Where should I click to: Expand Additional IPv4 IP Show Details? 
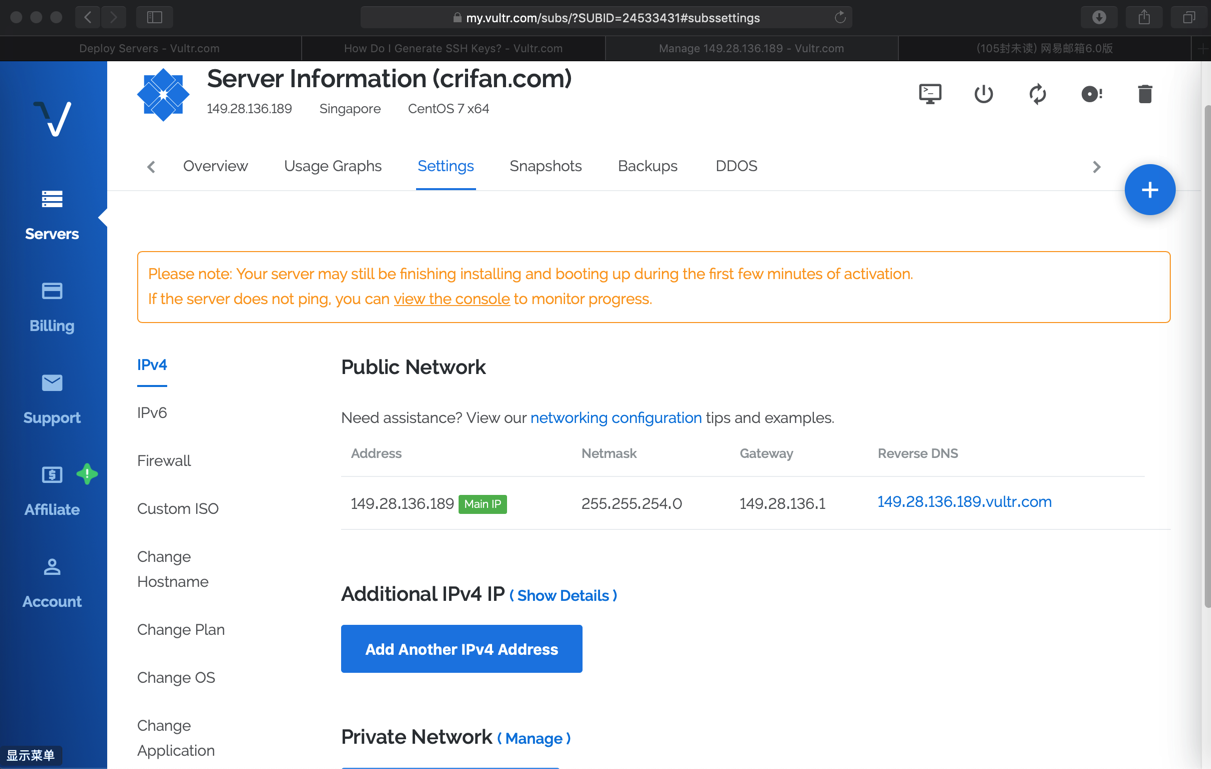(x=563, y=596)
